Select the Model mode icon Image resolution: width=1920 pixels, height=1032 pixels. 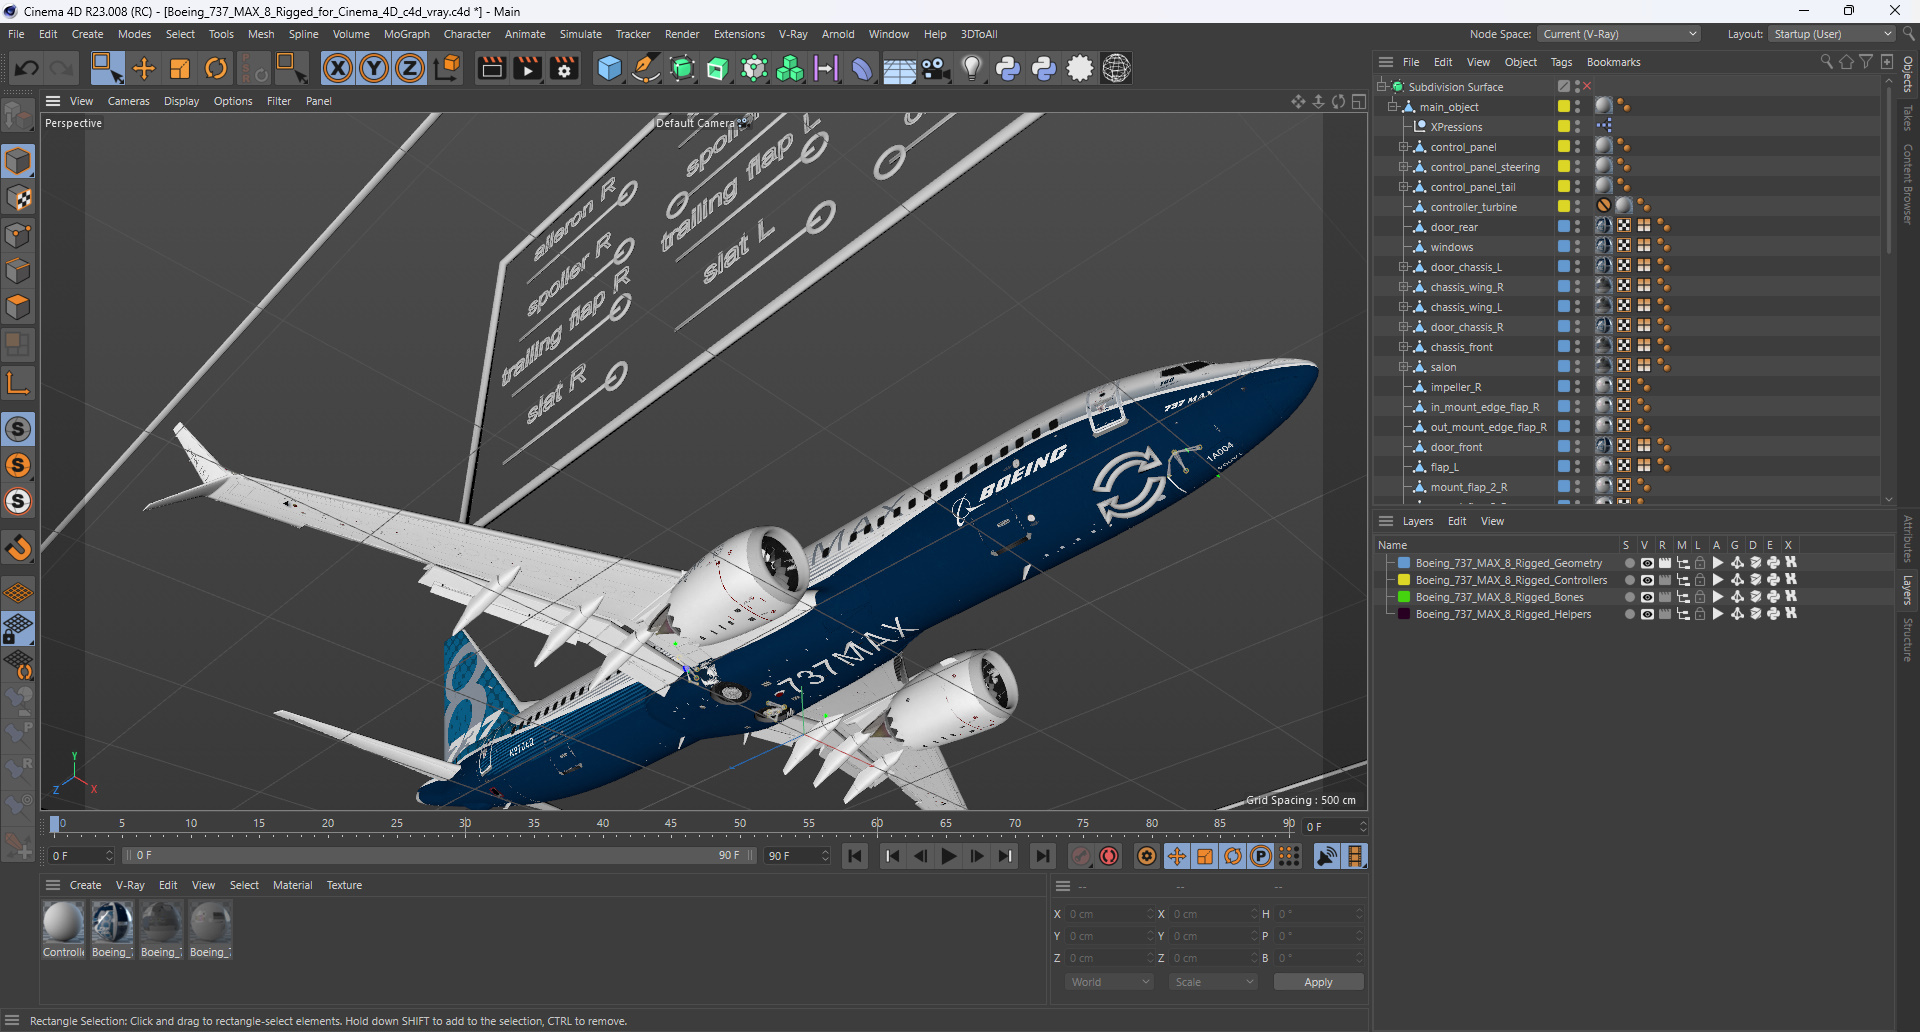[18, 161]
